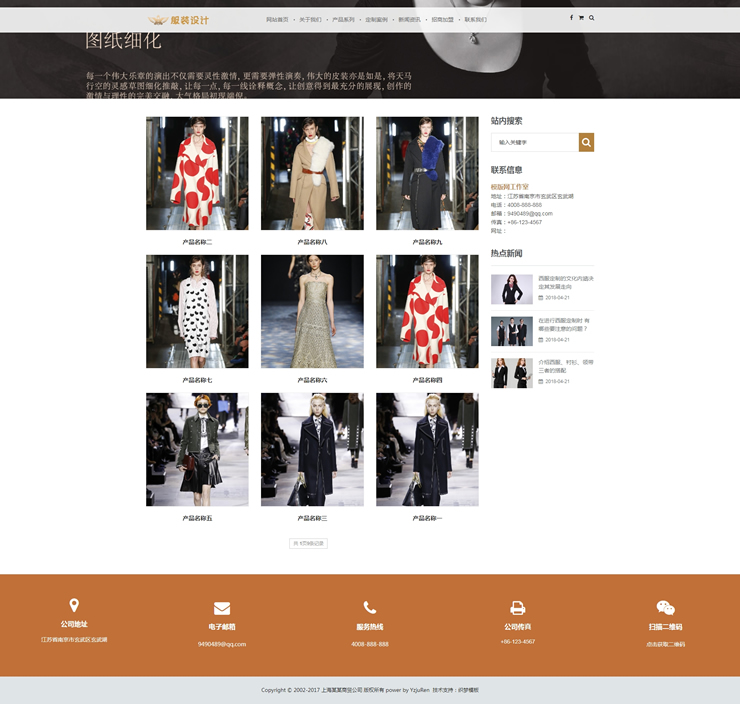Click the Facebook icon in the header
Viewport: 740px width, 704px height.
(x=572, y=18)
